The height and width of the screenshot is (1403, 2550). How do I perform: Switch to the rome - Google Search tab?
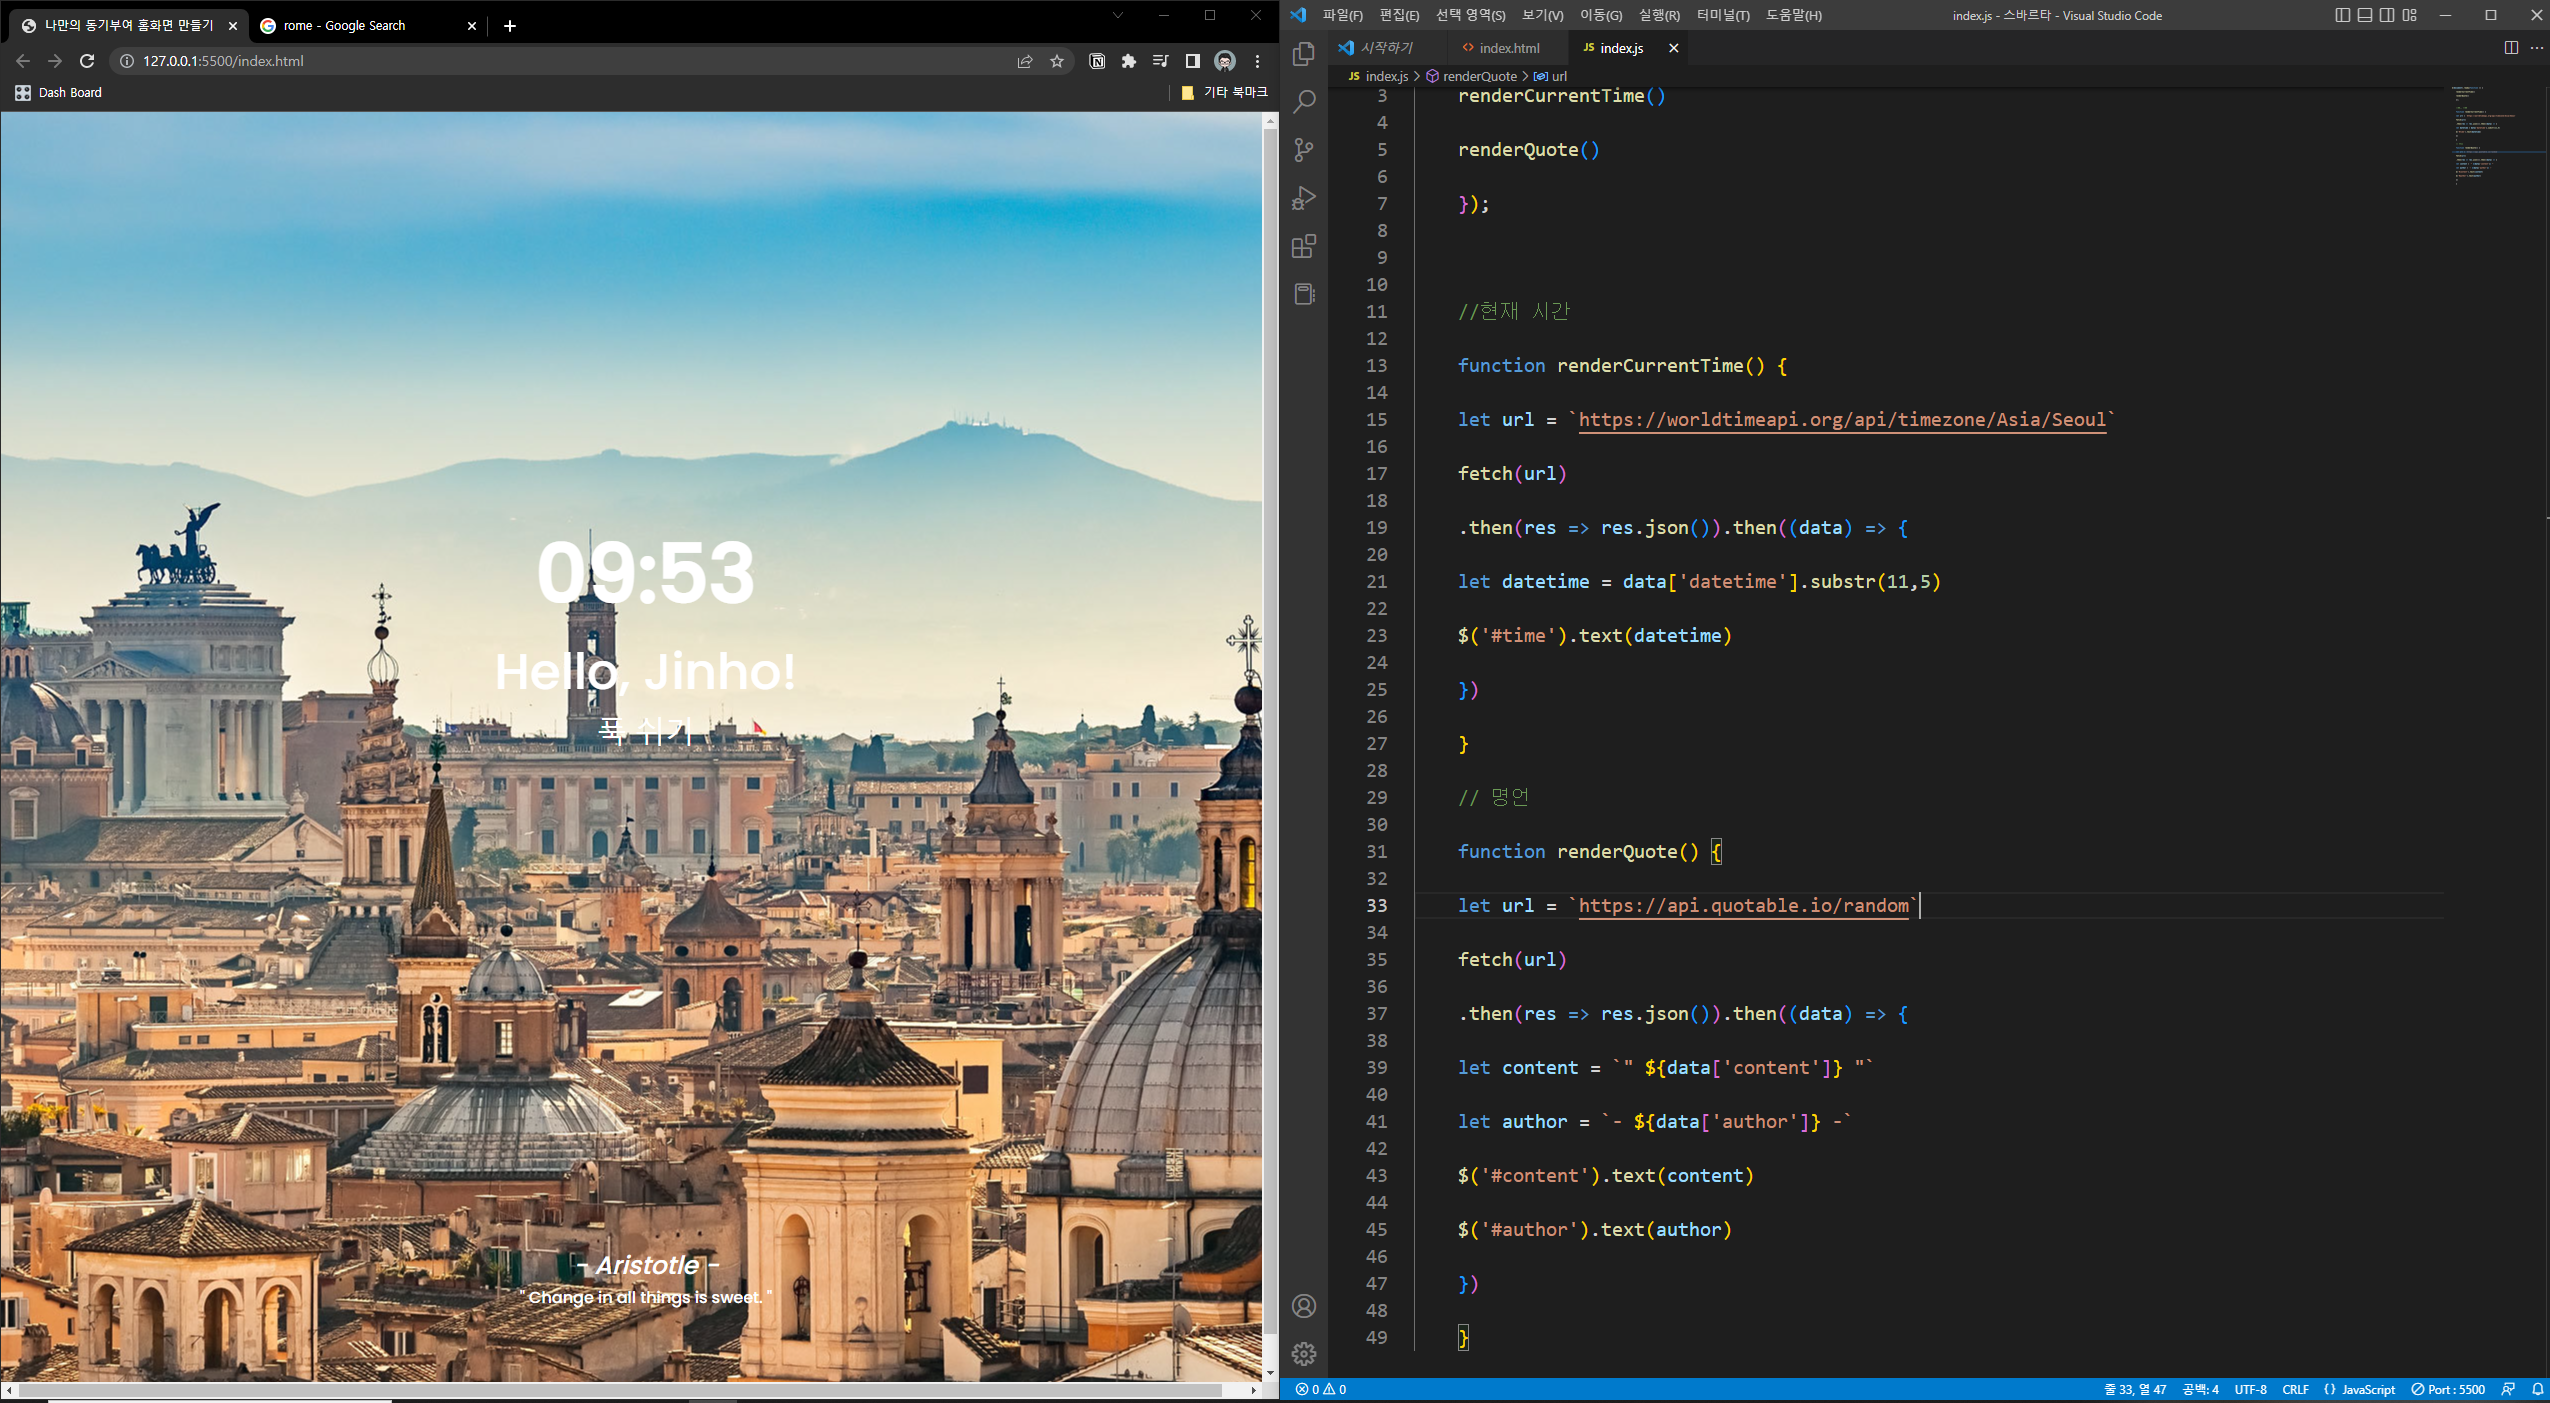(366, 26)
